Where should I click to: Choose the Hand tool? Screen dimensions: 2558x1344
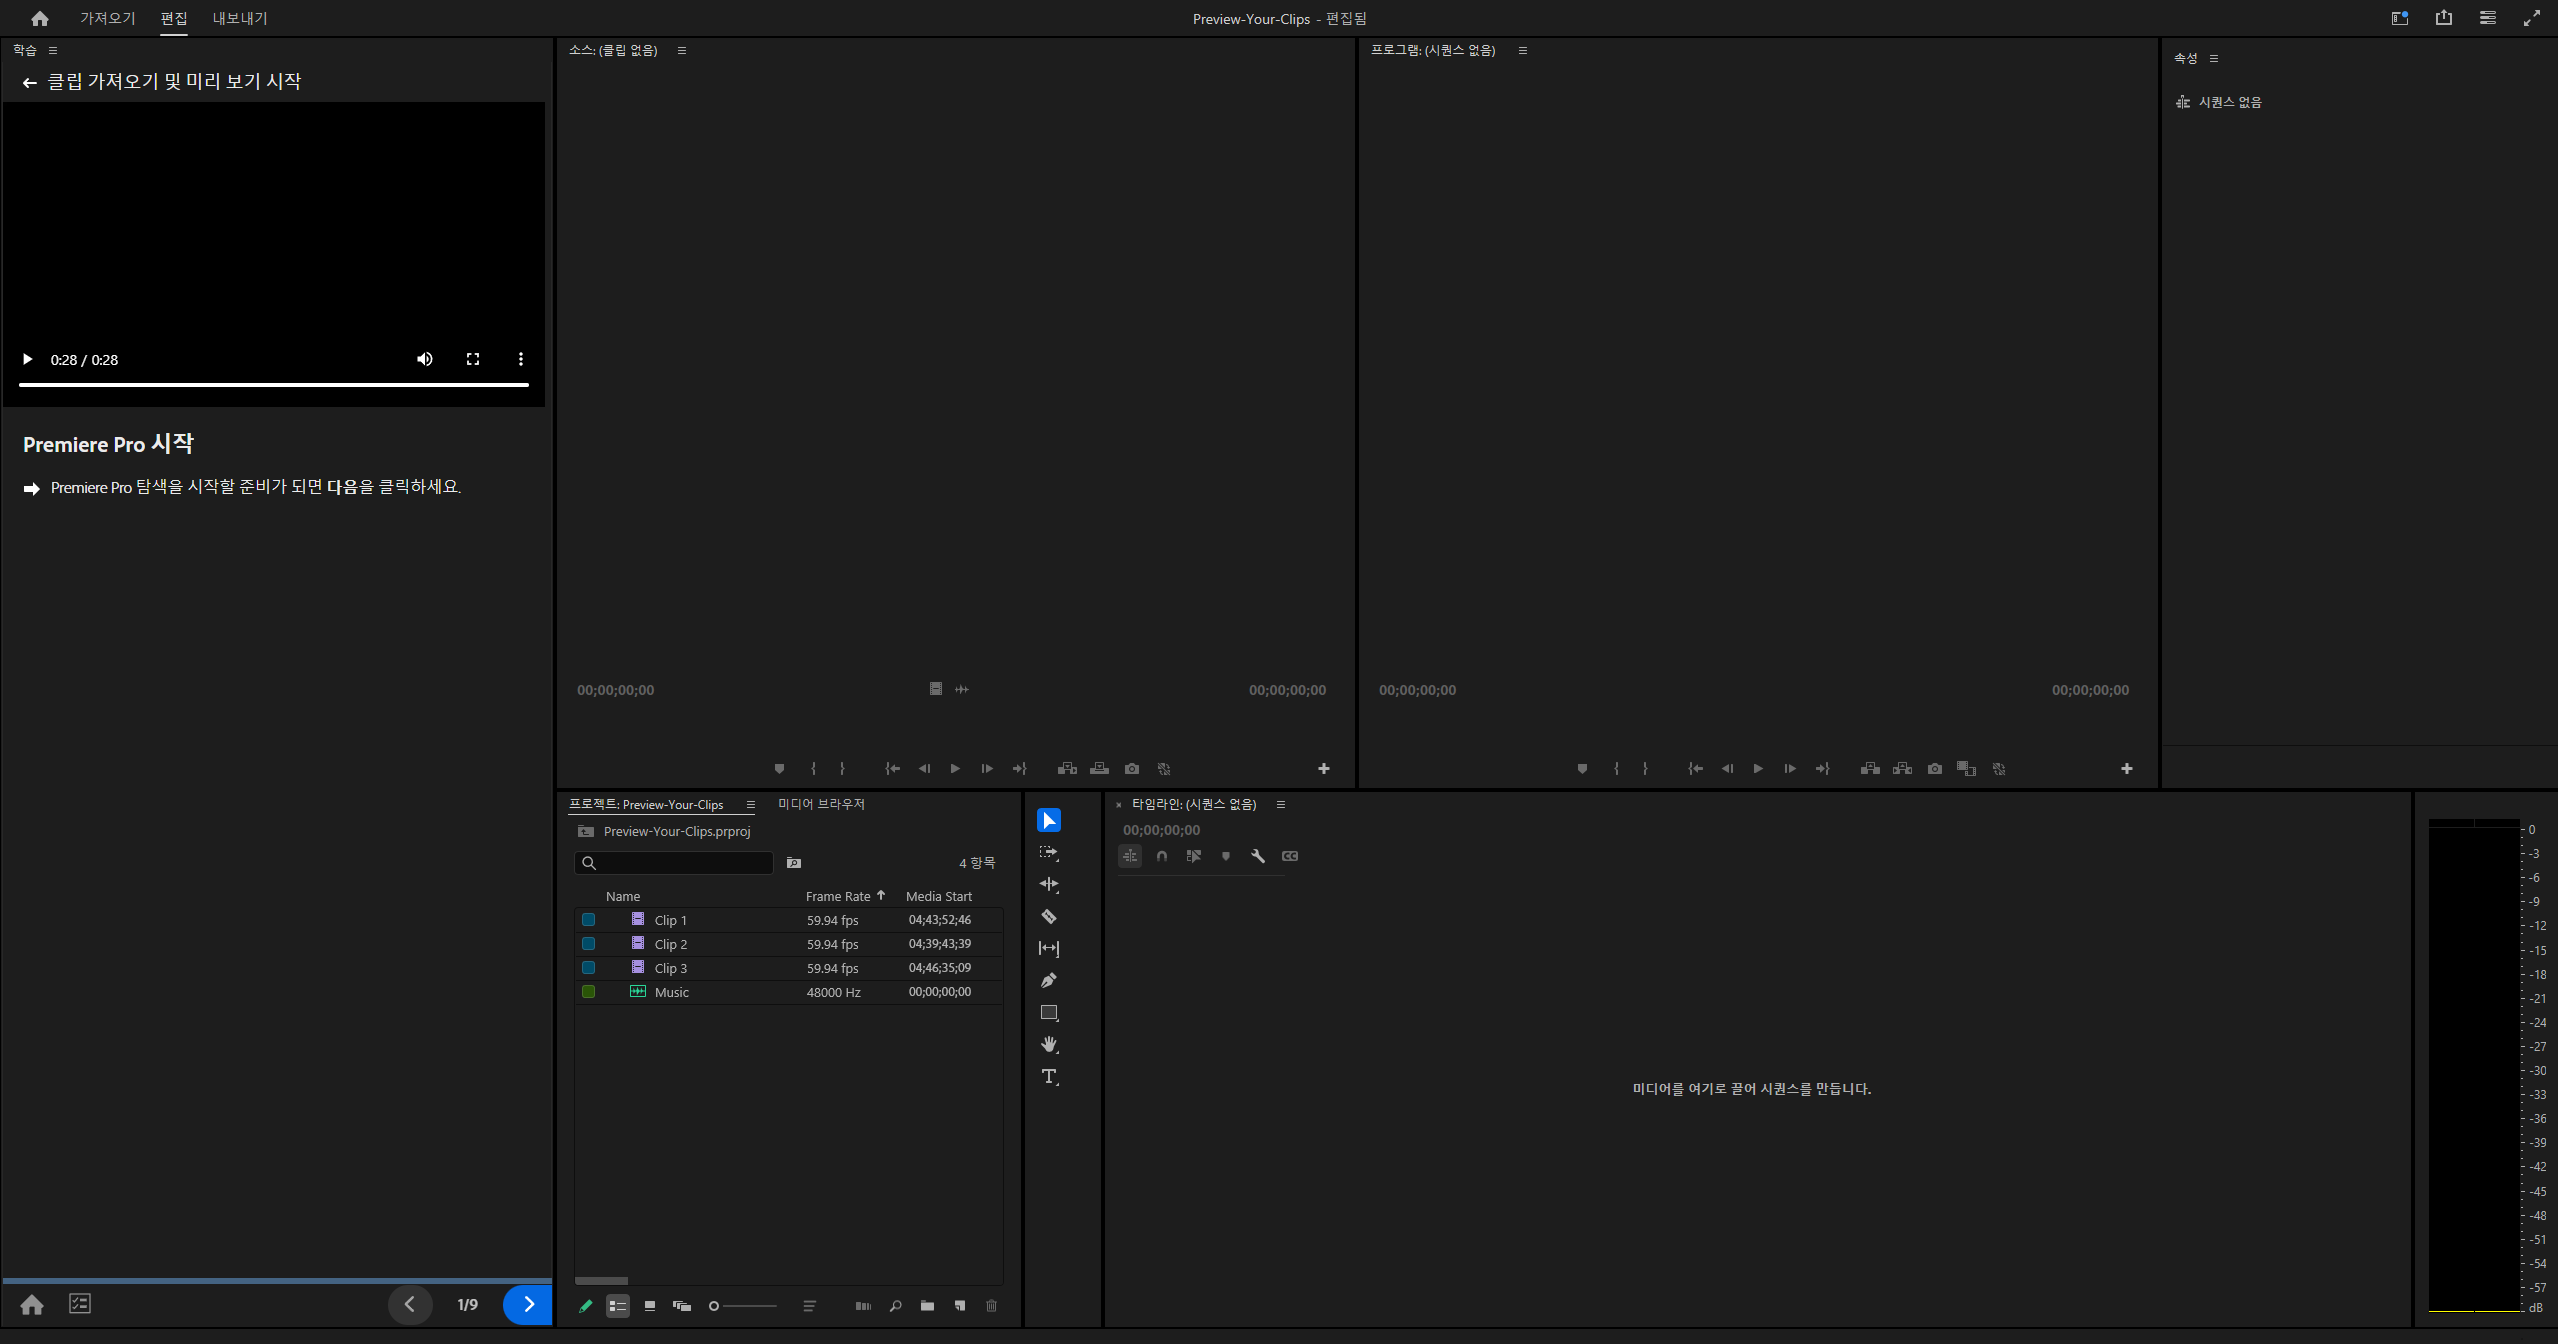[x=1048, y=1044]
